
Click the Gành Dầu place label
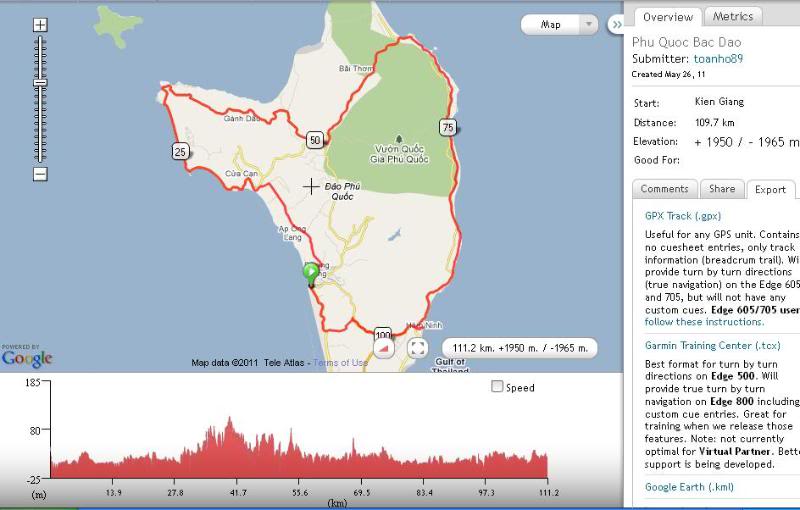(242, 118)
